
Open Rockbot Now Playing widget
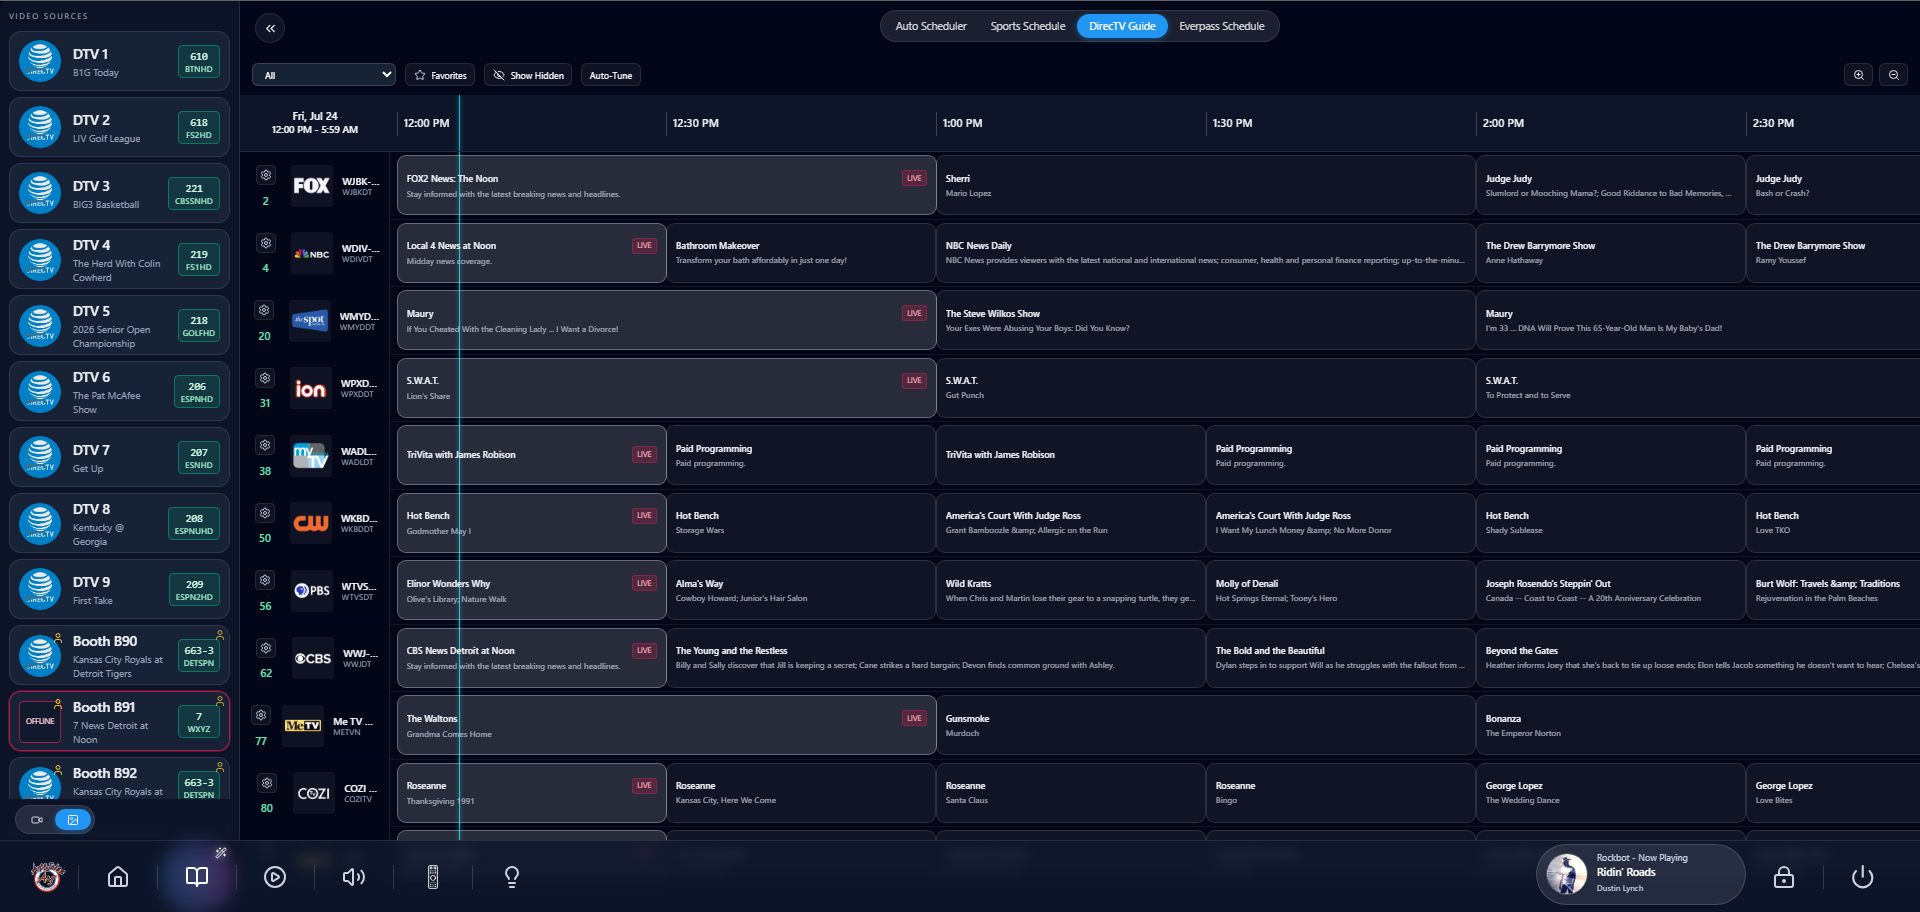coord(1640,874)
